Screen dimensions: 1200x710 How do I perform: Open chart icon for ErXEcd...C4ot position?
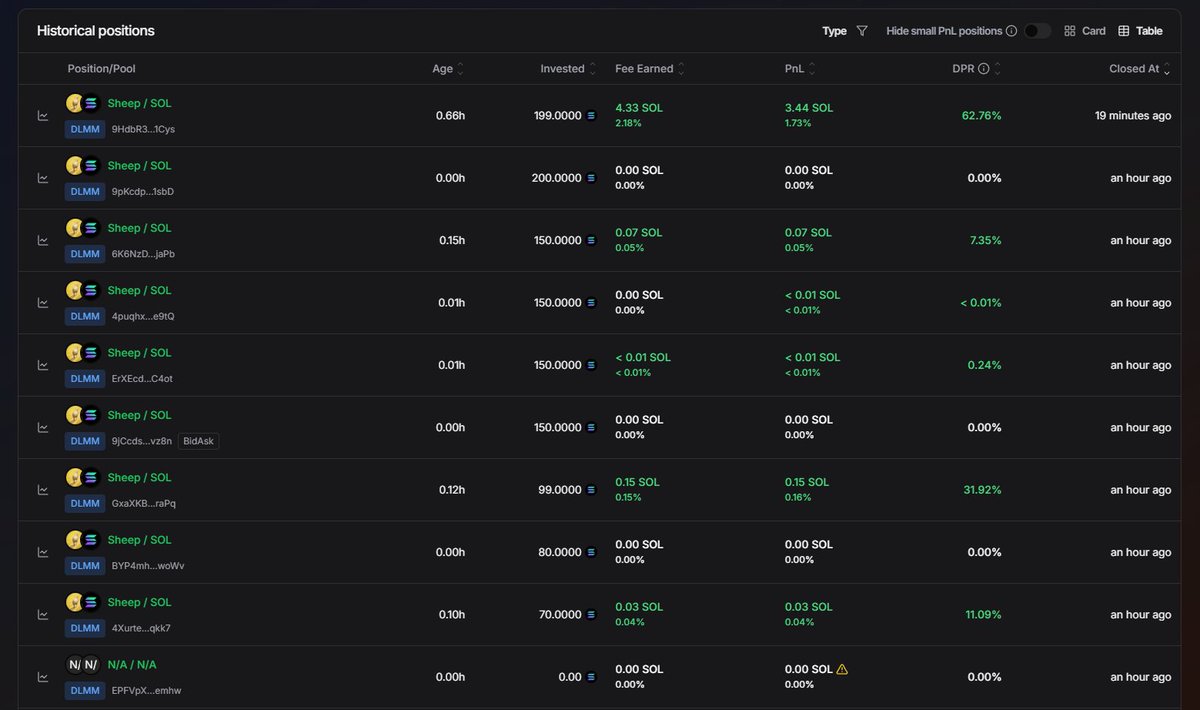tap(43, 365)
